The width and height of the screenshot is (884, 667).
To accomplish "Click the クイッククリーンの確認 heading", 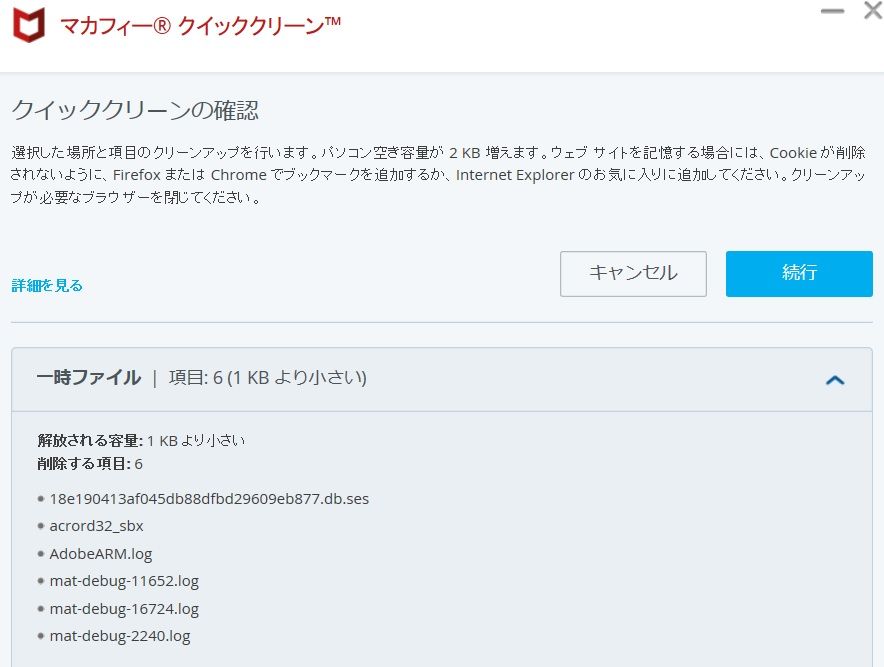I will (x=135, y=110).
